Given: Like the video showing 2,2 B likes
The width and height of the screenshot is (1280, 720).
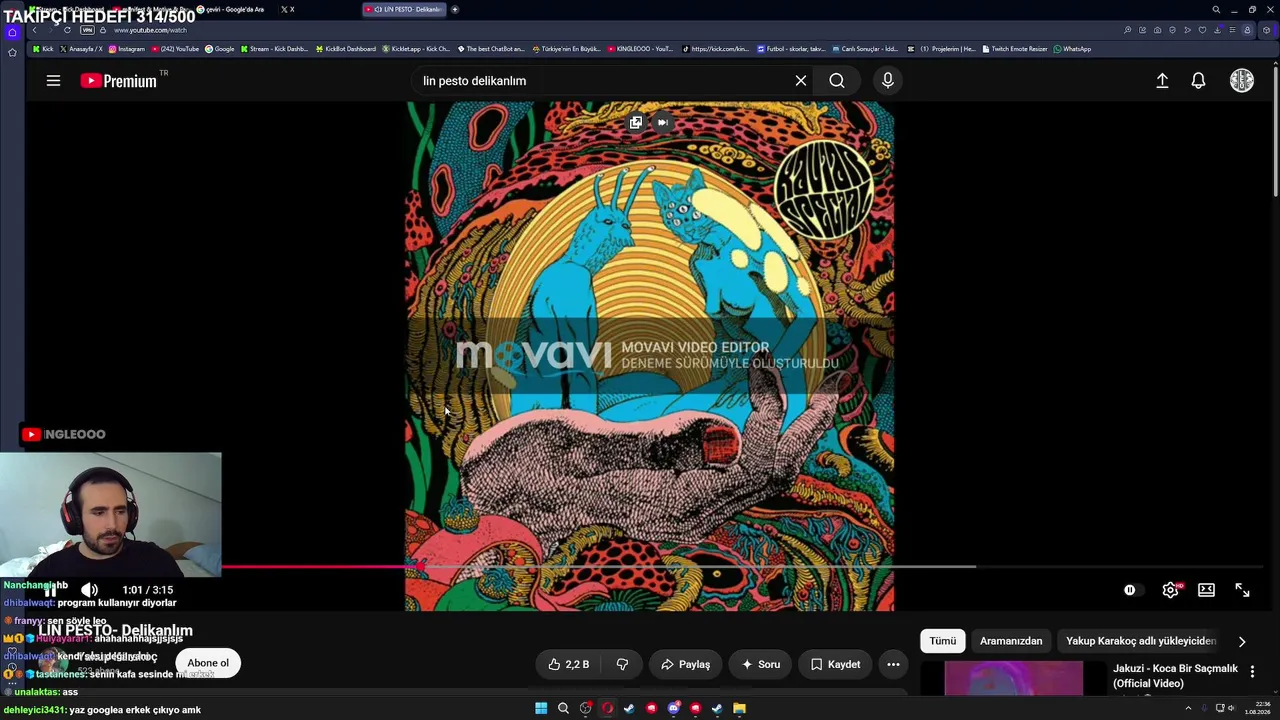Looking at the screenshot, I should 568,664.
